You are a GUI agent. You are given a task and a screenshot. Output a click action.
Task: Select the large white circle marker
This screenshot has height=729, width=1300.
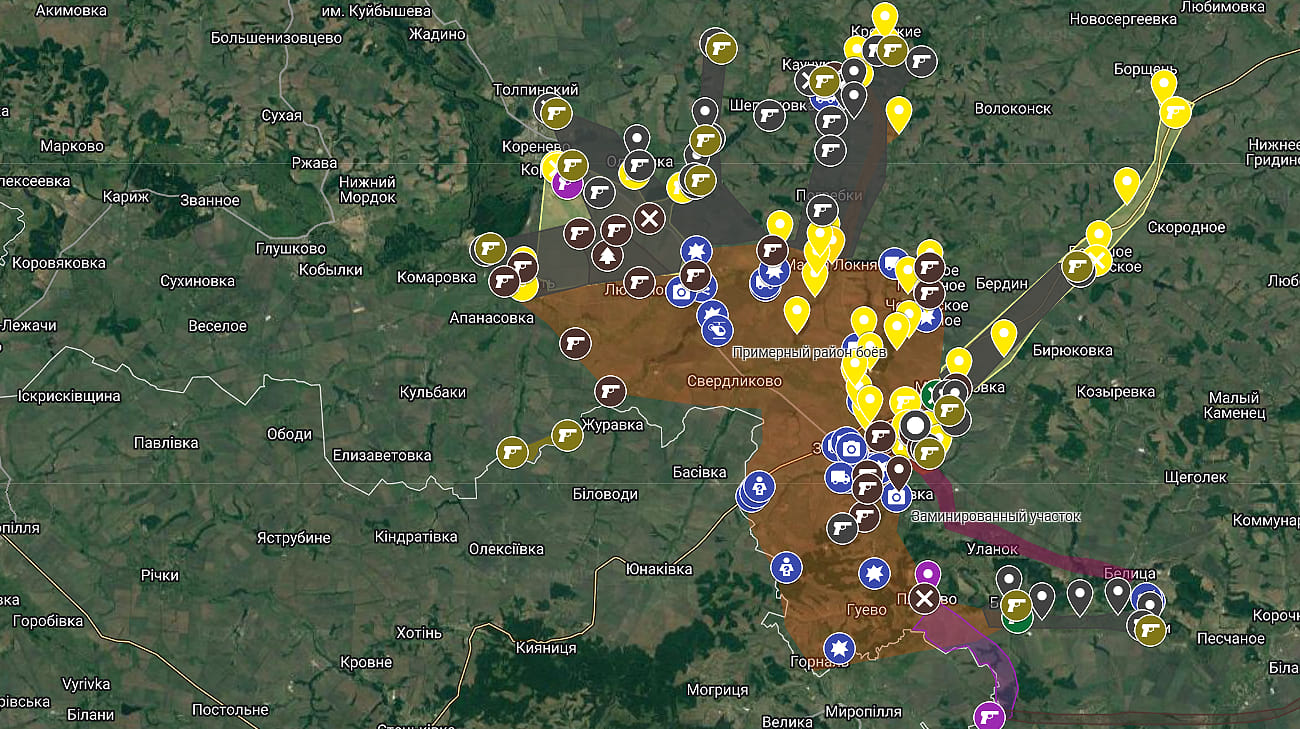[914, 425]
